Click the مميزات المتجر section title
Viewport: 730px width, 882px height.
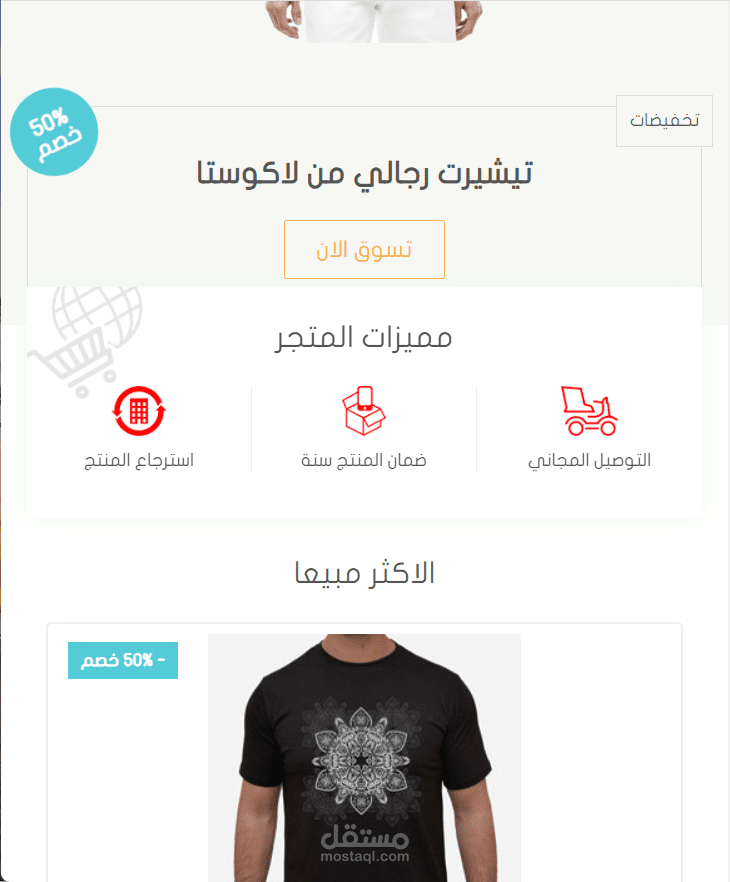[x=363, y=338]
